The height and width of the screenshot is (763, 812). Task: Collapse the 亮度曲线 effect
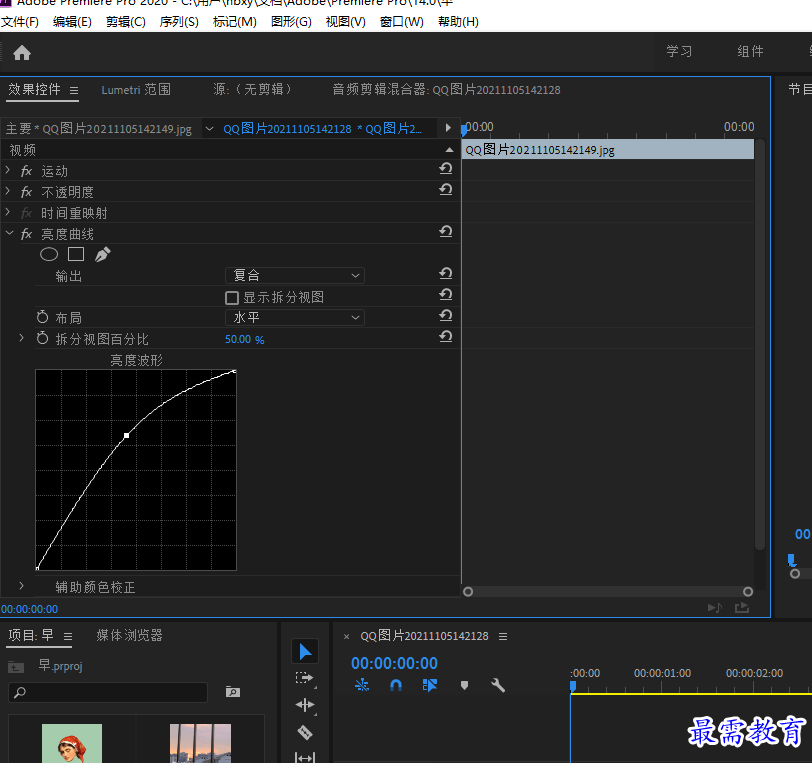pos(9,234)
